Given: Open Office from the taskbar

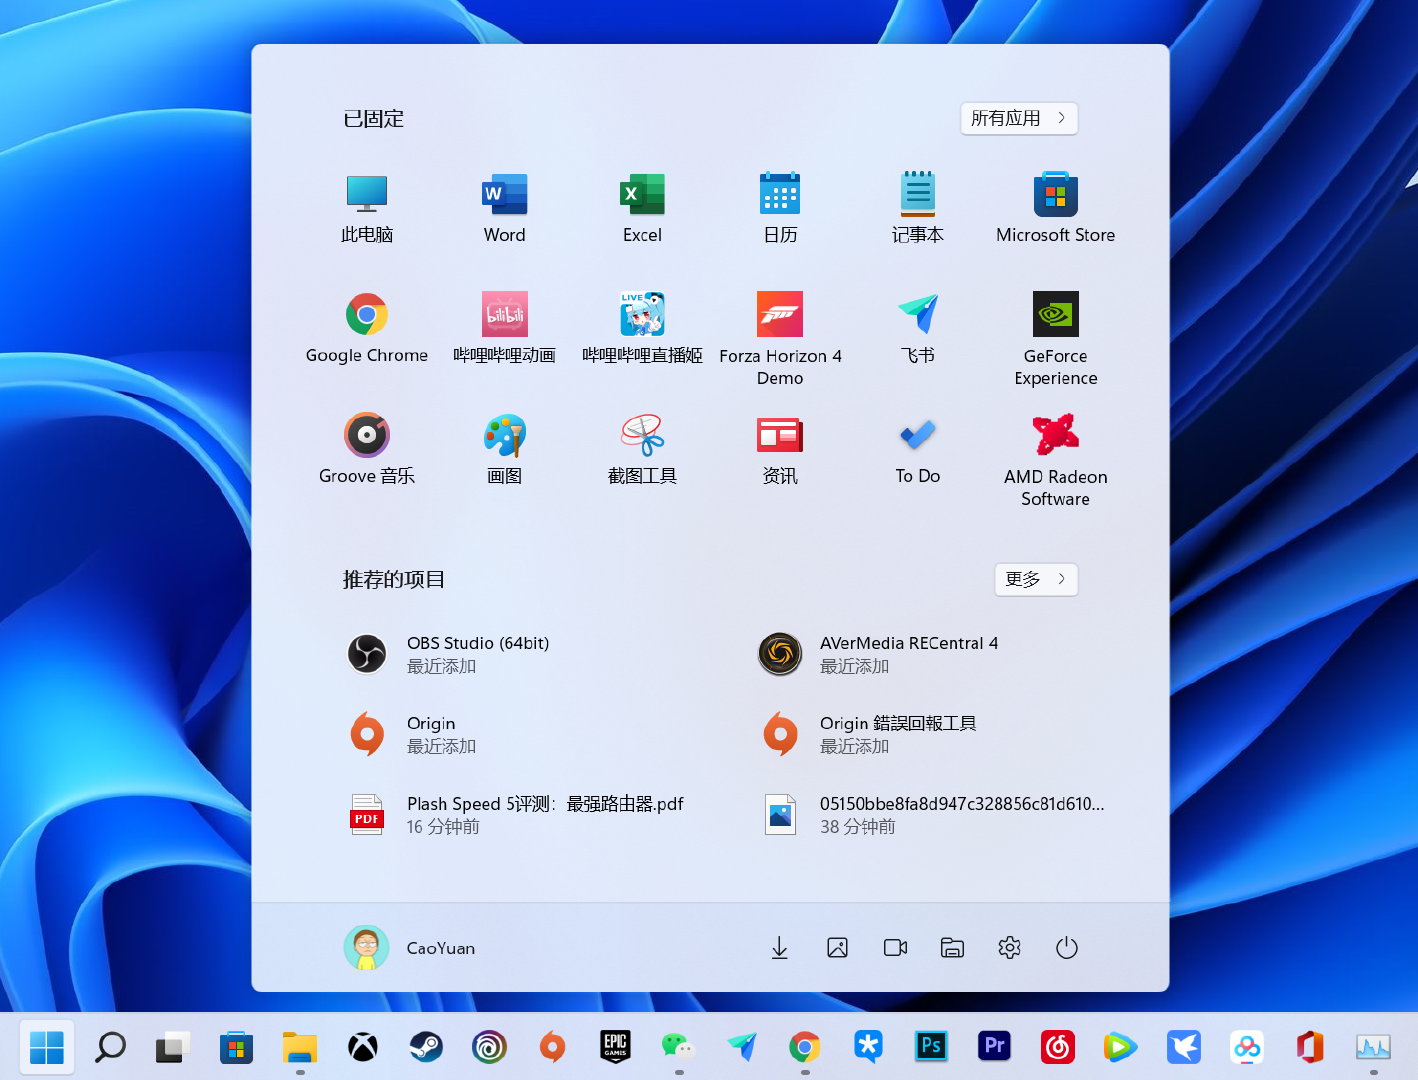Looking at the screenshot, I should (1310, 1047).
